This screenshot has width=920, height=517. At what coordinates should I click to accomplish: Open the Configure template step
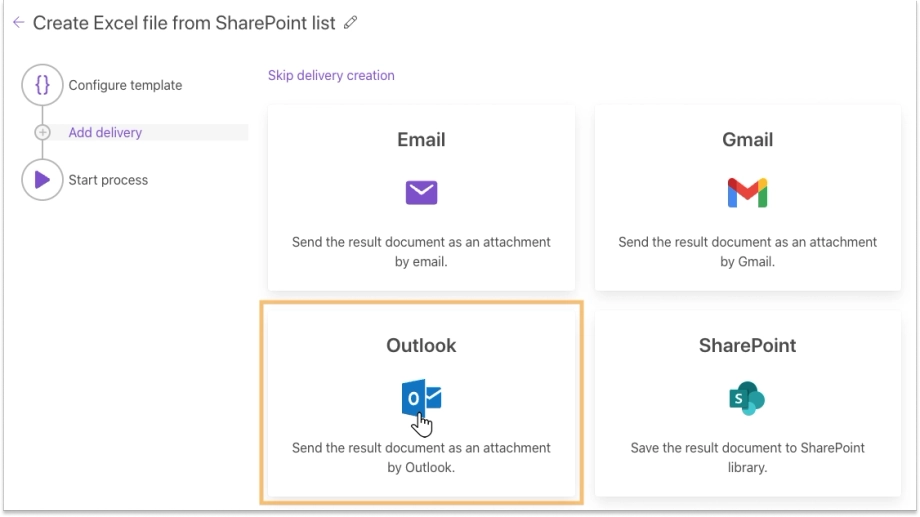click(125, 85)
